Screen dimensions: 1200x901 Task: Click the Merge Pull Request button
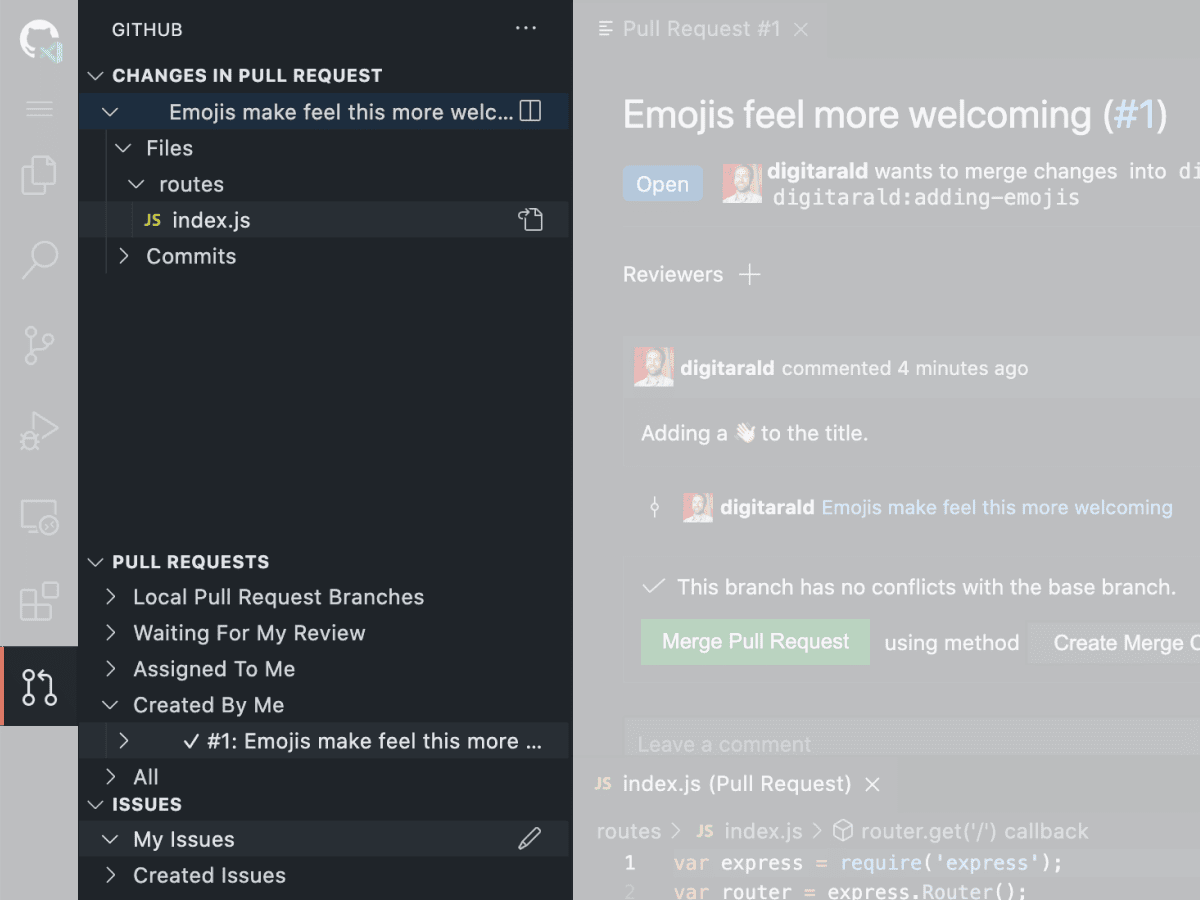[x=755, y=642]
